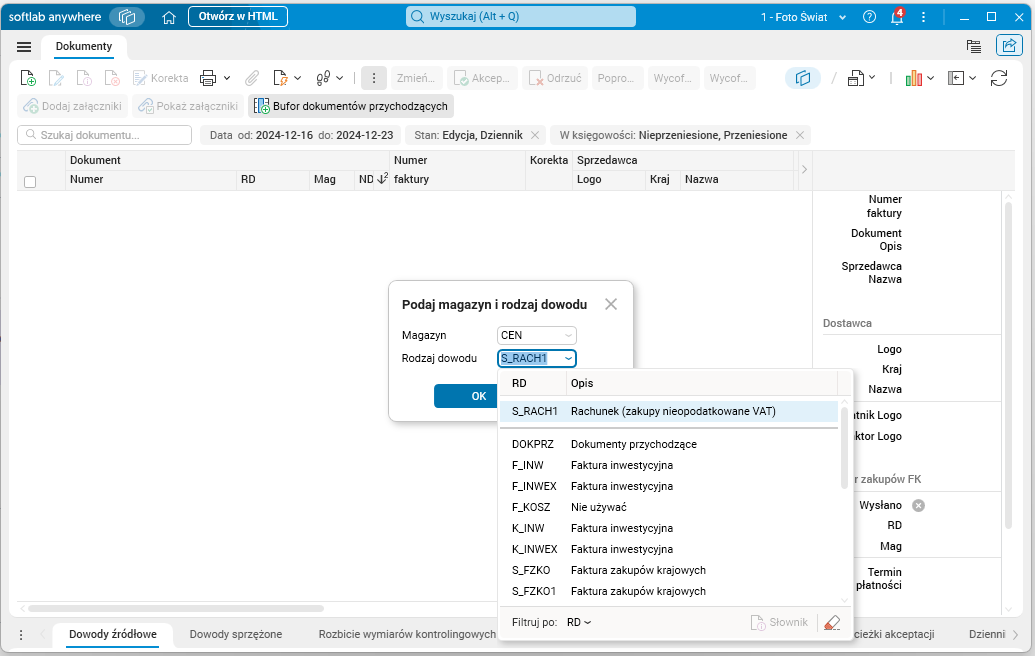Image resolution: width=1035 pixels, height=656 pixels.
Task: Remove the W księgowości filter chip
Action: [x=799, y=135]
